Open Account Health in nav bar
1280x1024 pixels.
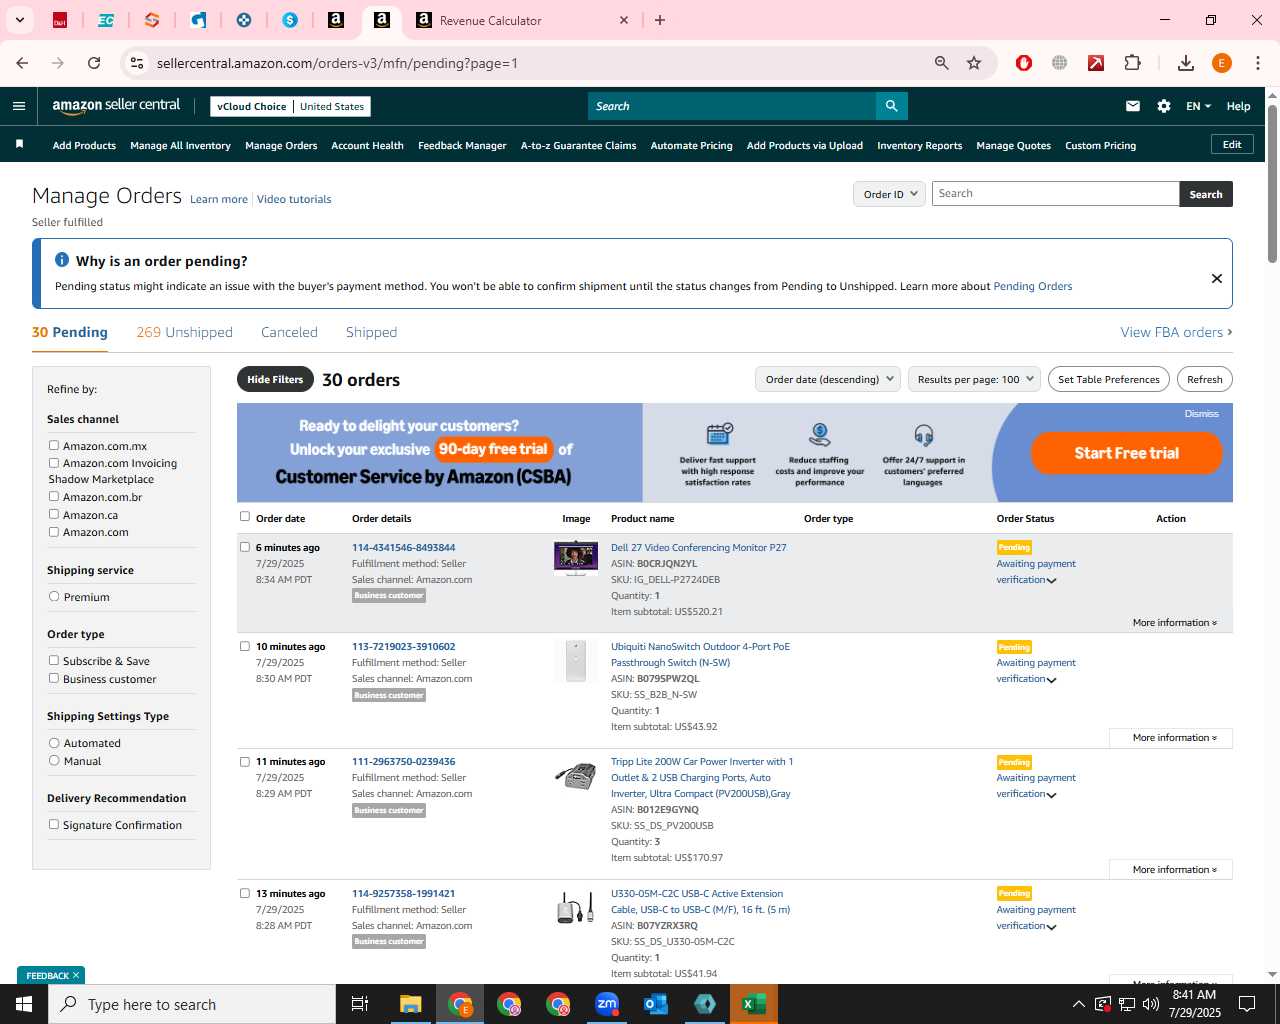[x=367, y=145]
